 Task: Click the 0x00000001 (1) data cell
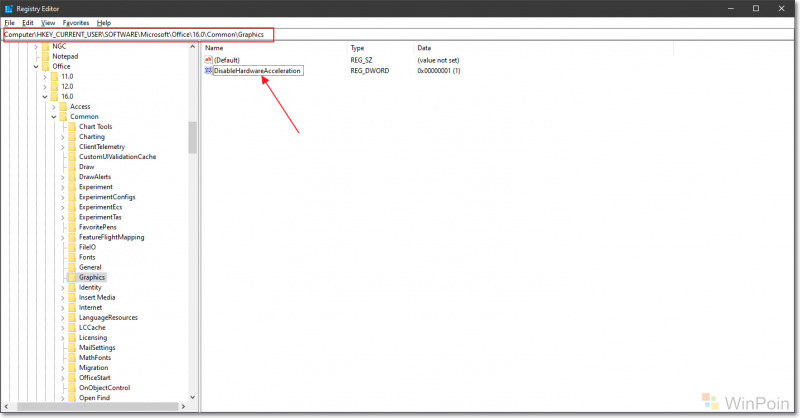(439, 71)
